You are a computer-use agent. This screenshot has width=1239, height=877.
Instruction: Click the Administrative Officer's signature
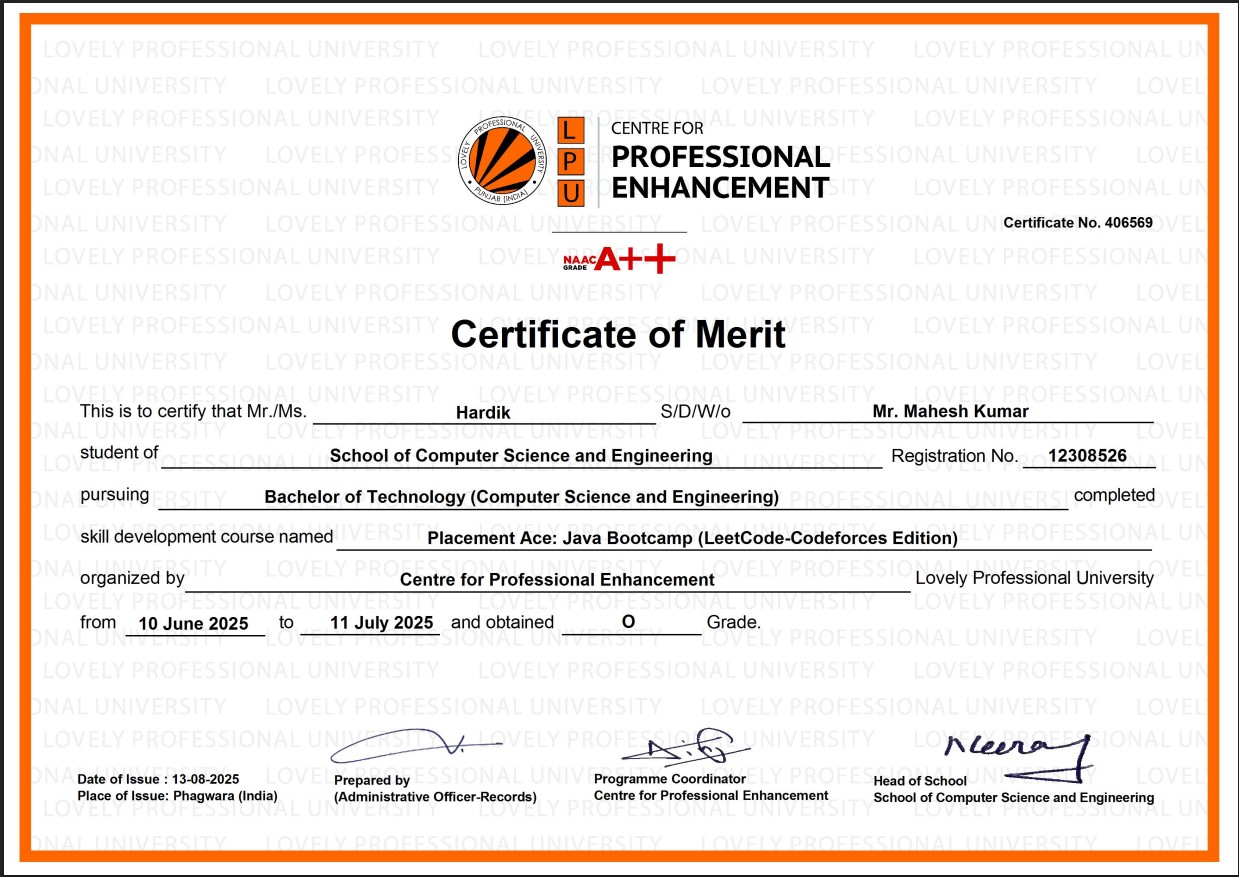click(x=415, y=747)
